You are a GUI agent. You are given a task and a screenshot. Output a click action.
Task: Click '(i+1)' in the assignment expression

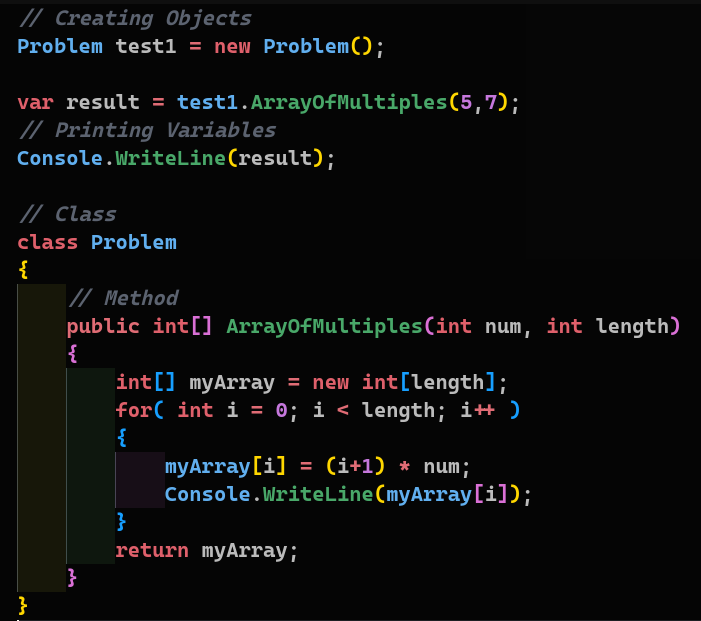355,466
